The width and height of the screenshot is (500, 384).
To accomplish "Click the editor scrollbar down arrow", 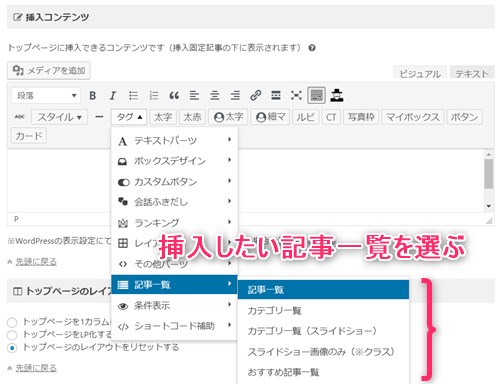I will click(489, 206).
